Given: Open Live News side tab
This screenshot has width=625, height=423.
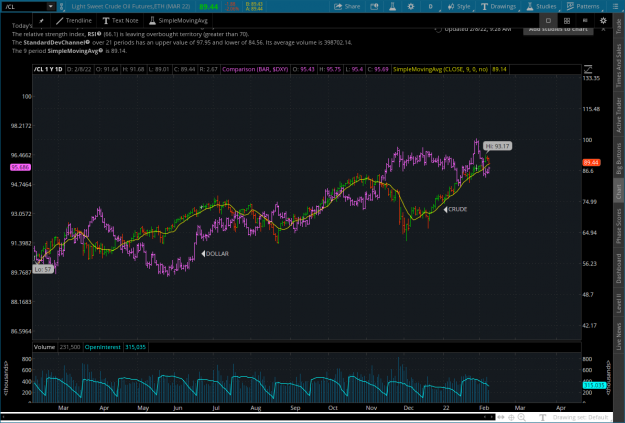Looking at the screenshot, I should click(x=619, y=336).
